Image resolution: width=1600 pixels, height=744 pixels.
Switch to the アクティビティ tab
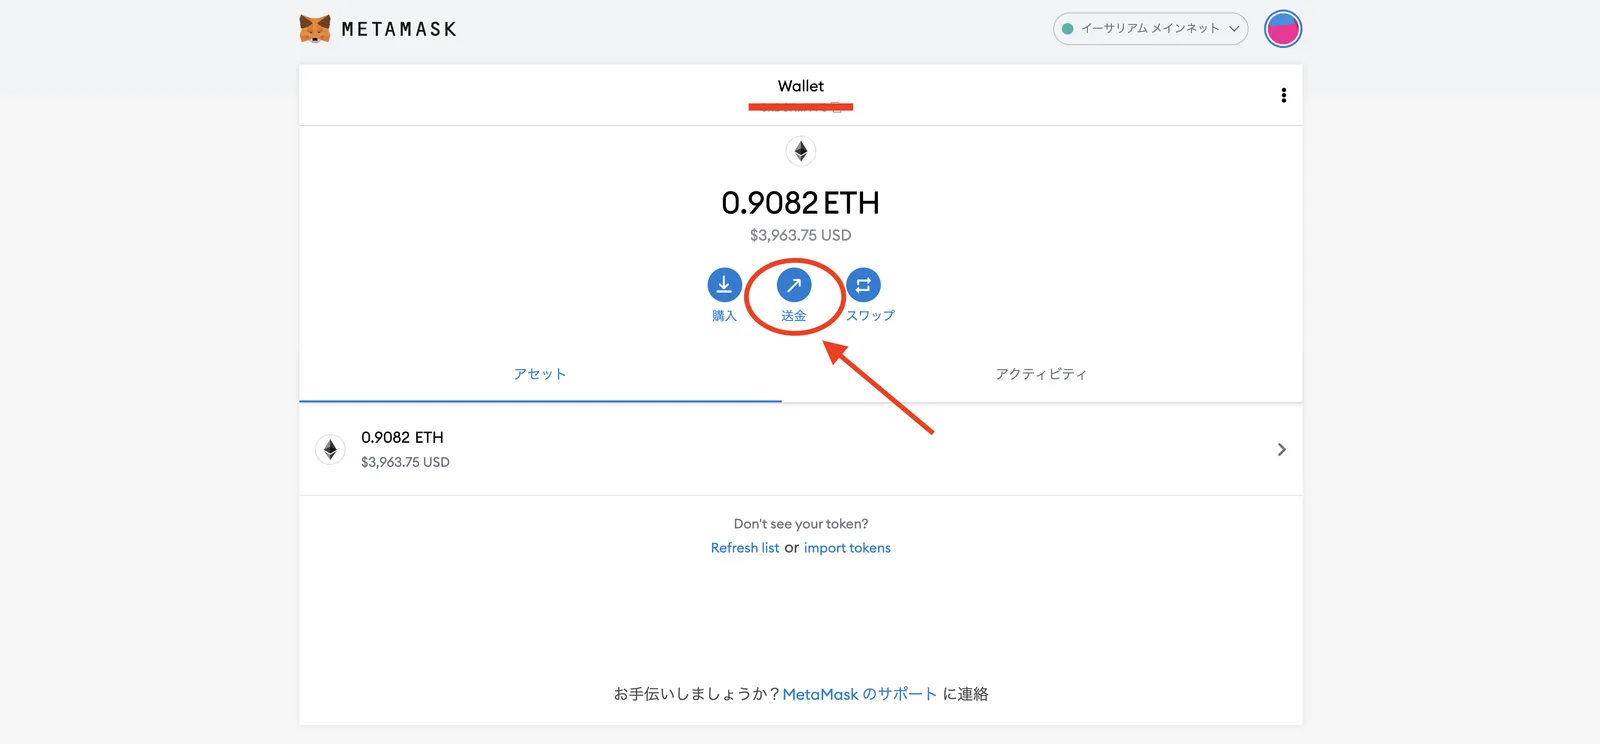pos(1041,374)
